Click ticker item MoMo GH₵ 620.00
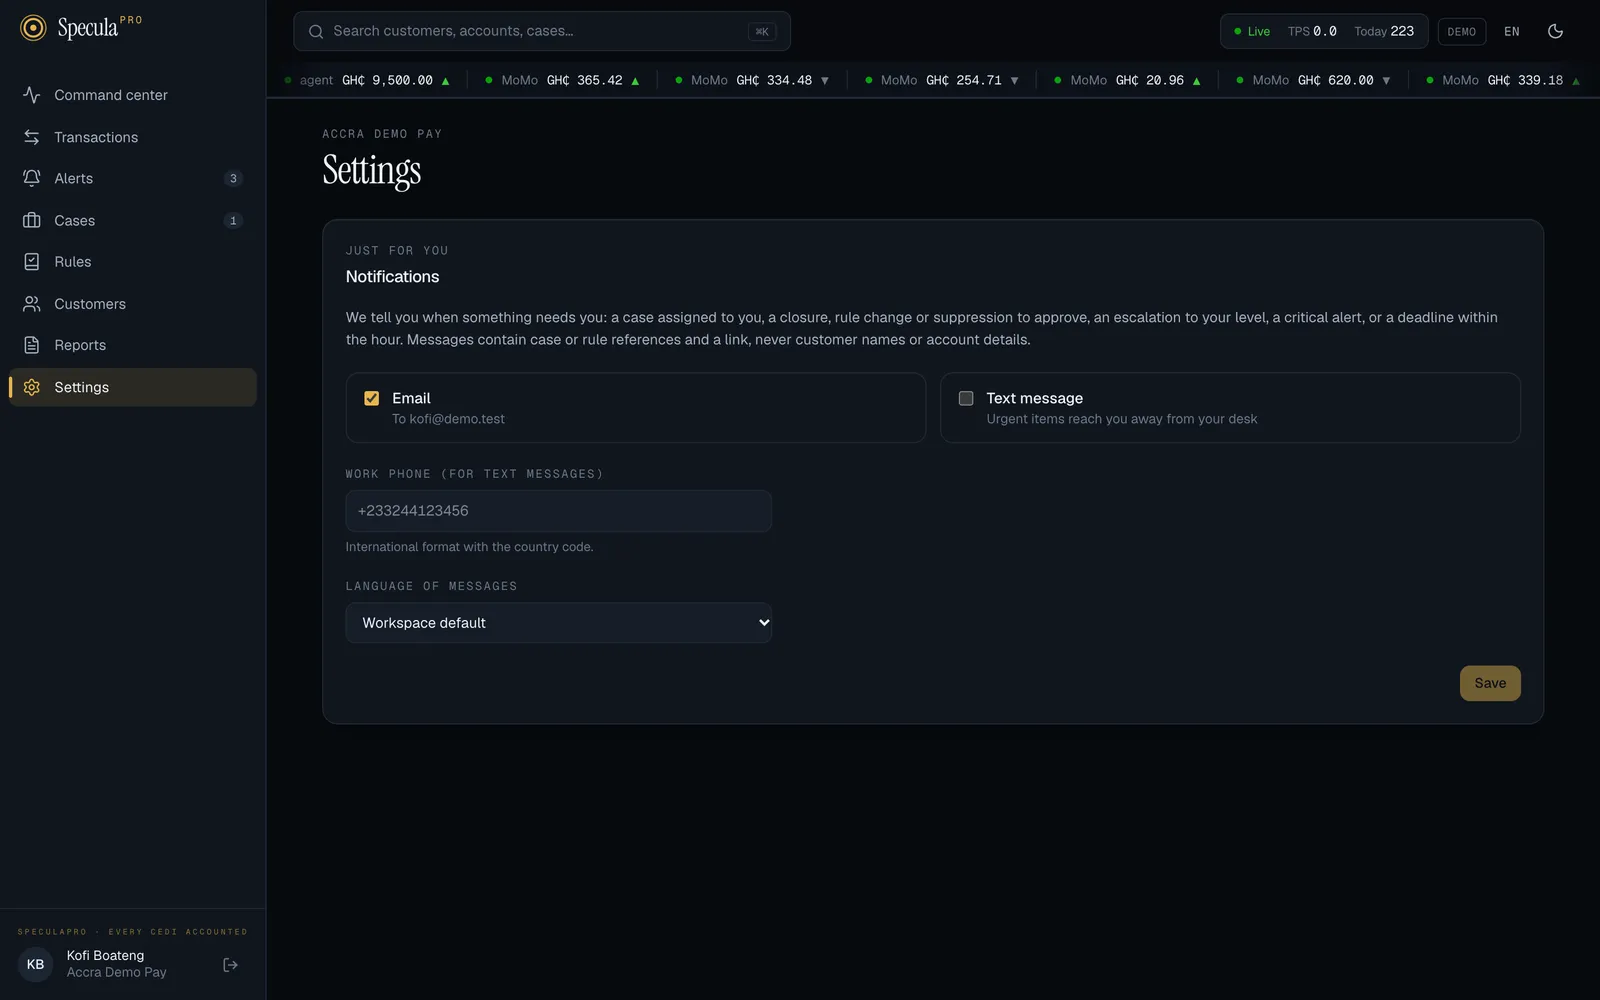The width and height of the screenshot is (1600, 1000). 1313,80
